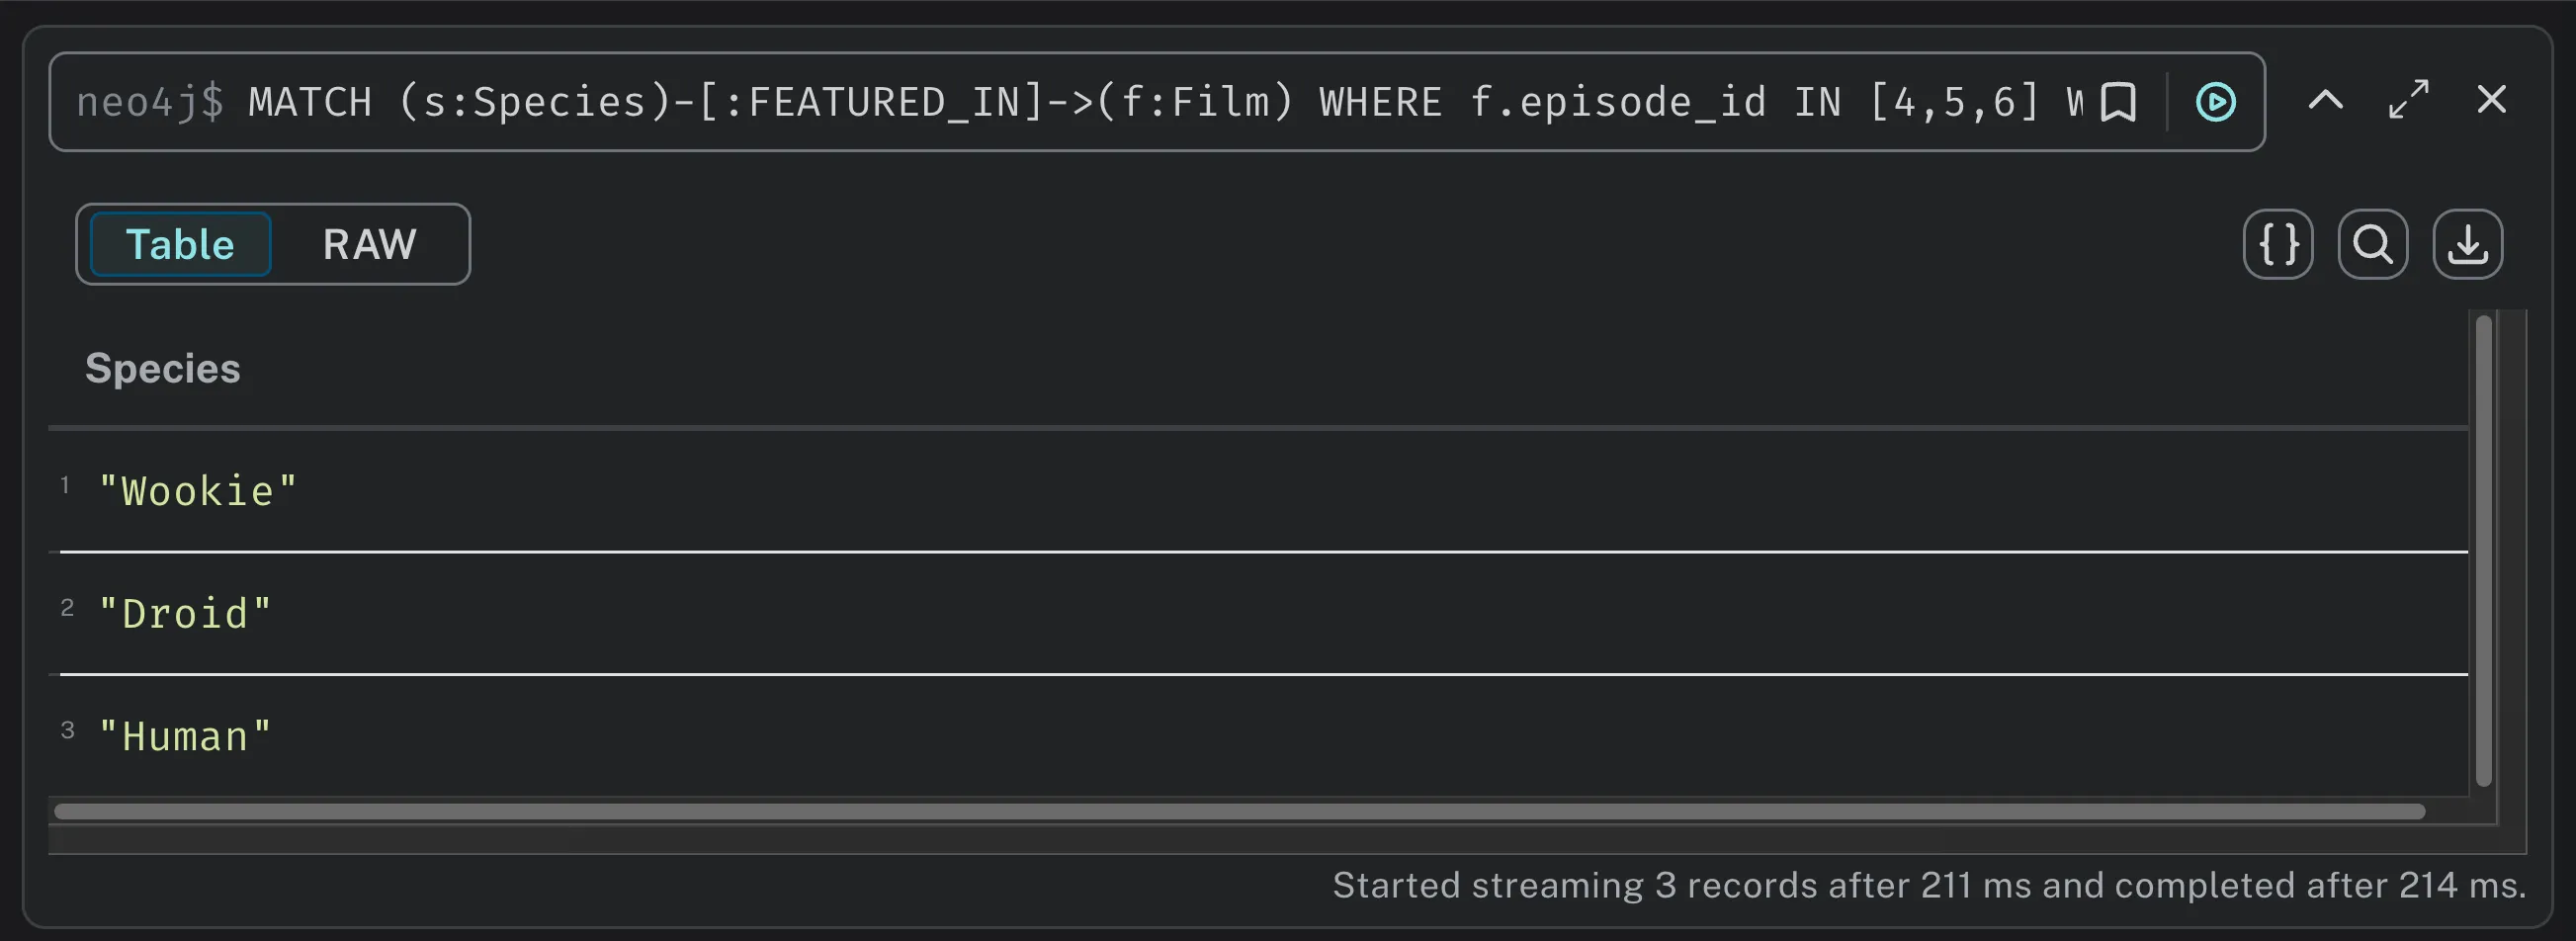Switch to the RAW view tab
This screenshot has width=2576, height=941.
click(x=369, y=244)
